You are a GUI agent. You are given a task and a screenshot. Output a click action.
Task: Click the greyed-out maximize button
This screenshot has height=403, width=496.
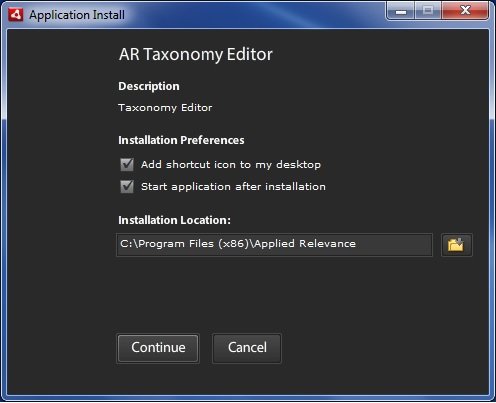428,12
